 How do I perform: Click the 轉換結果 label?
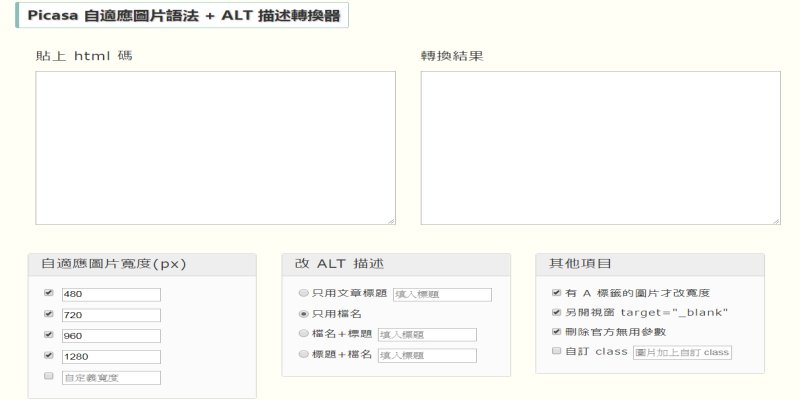452,56
